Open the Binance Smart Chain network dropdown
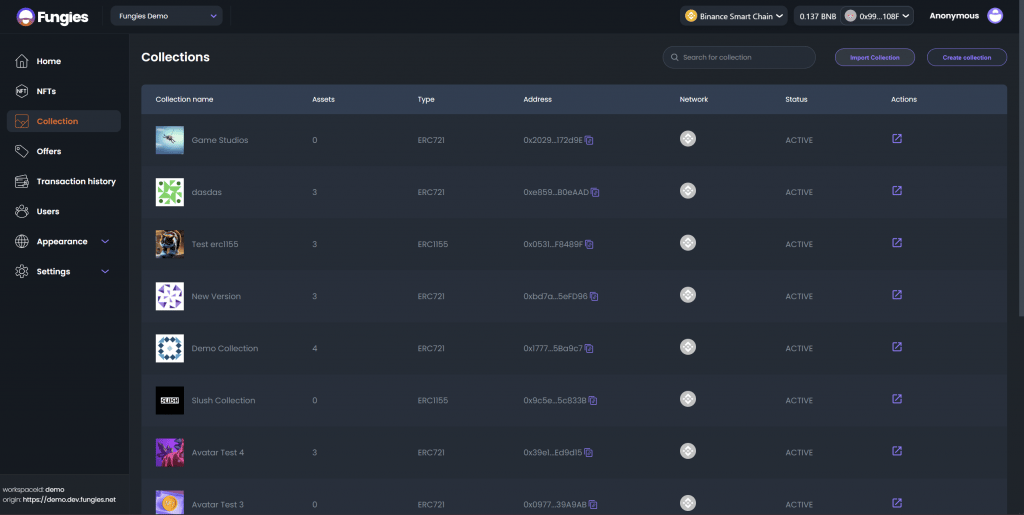 [733, 16]
